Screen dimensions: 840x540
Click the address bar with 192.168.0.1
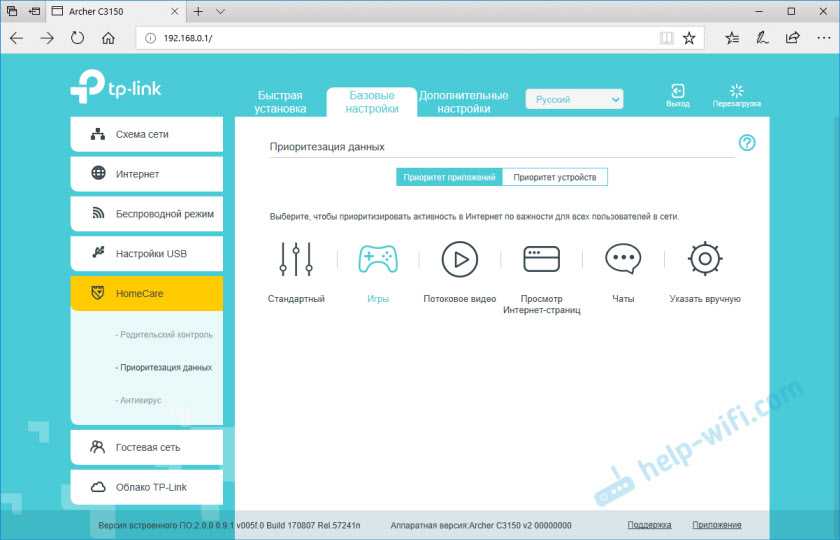400,38
